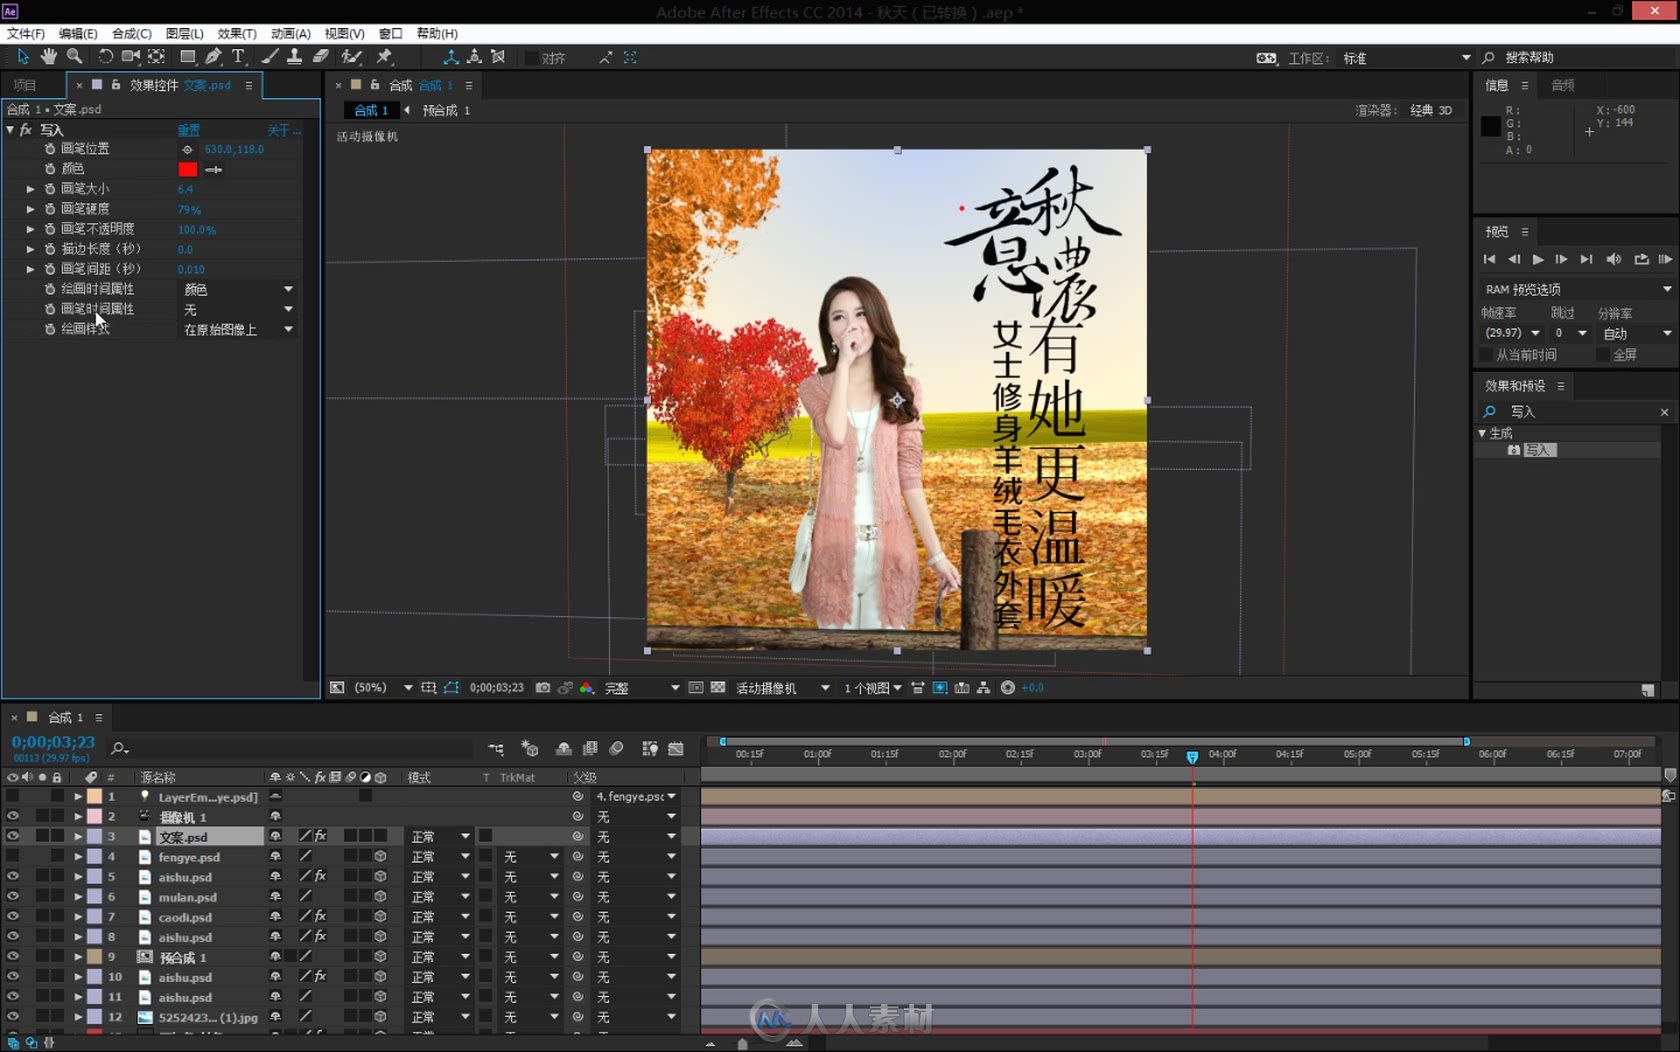Open the 编辑(E) menu
The height and width of the screenshot is (1052, 1680).
pos(78,33)
